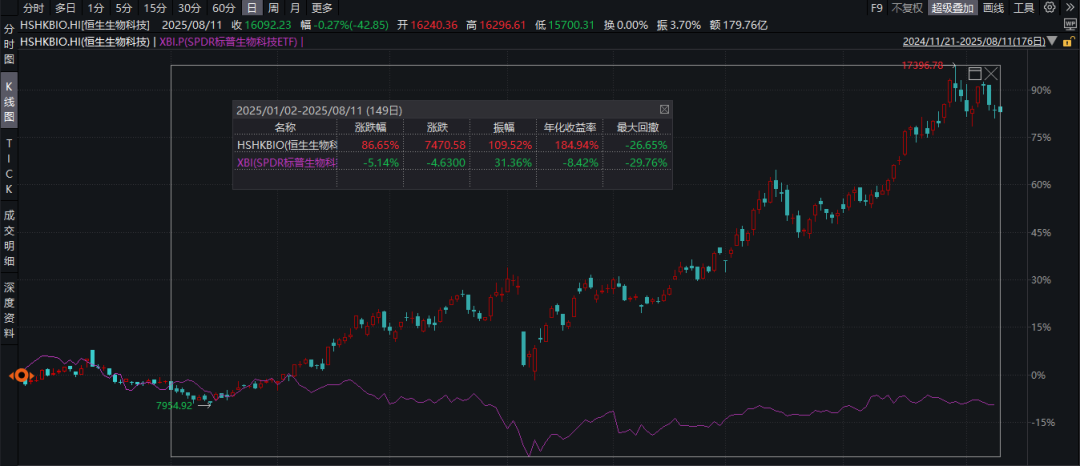Image resolution: width=1080 pixels, height=466 pixels.
Task: Click the -26.65% max drawdown cell
Action: 646,145
